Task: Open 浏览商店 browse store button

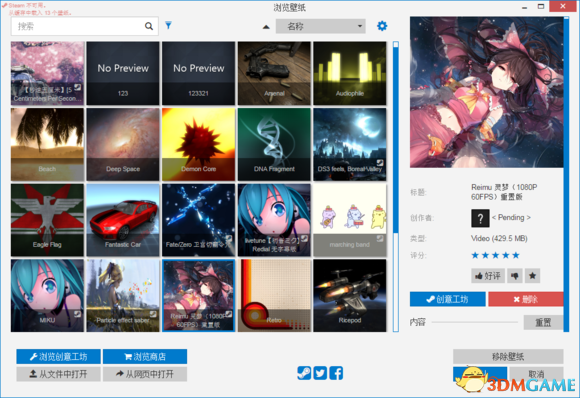Action: pos(145,357)
